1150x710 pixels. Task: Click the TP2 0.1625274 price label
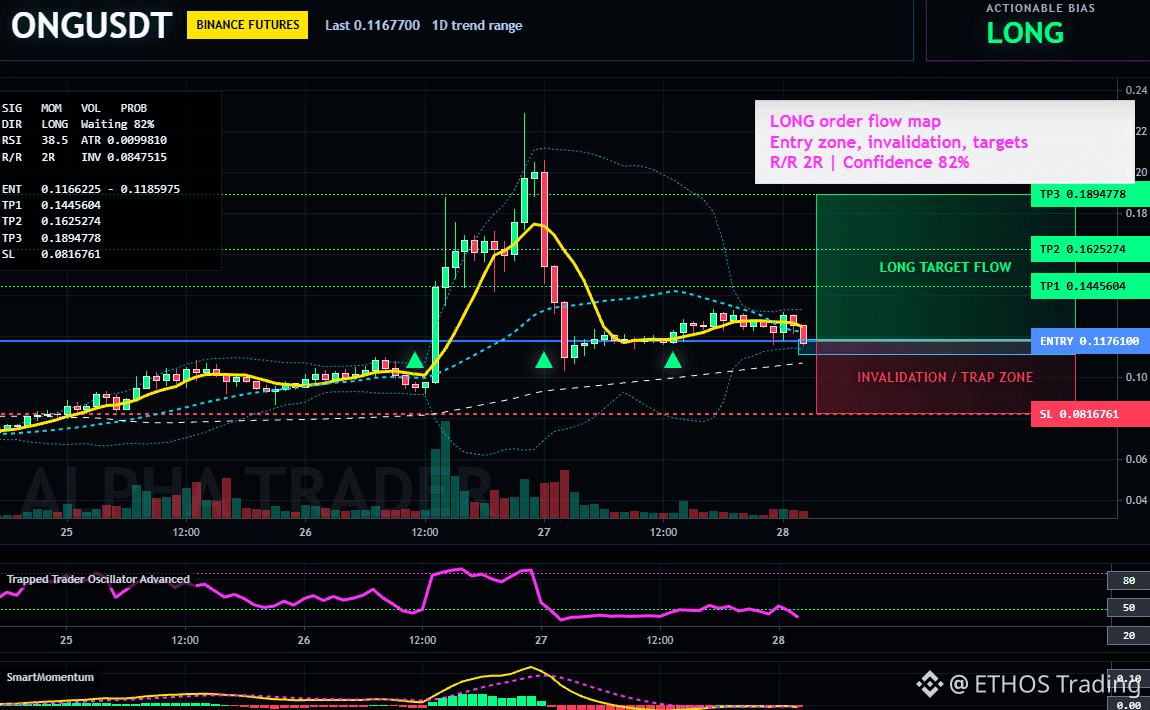[1090, 249]
